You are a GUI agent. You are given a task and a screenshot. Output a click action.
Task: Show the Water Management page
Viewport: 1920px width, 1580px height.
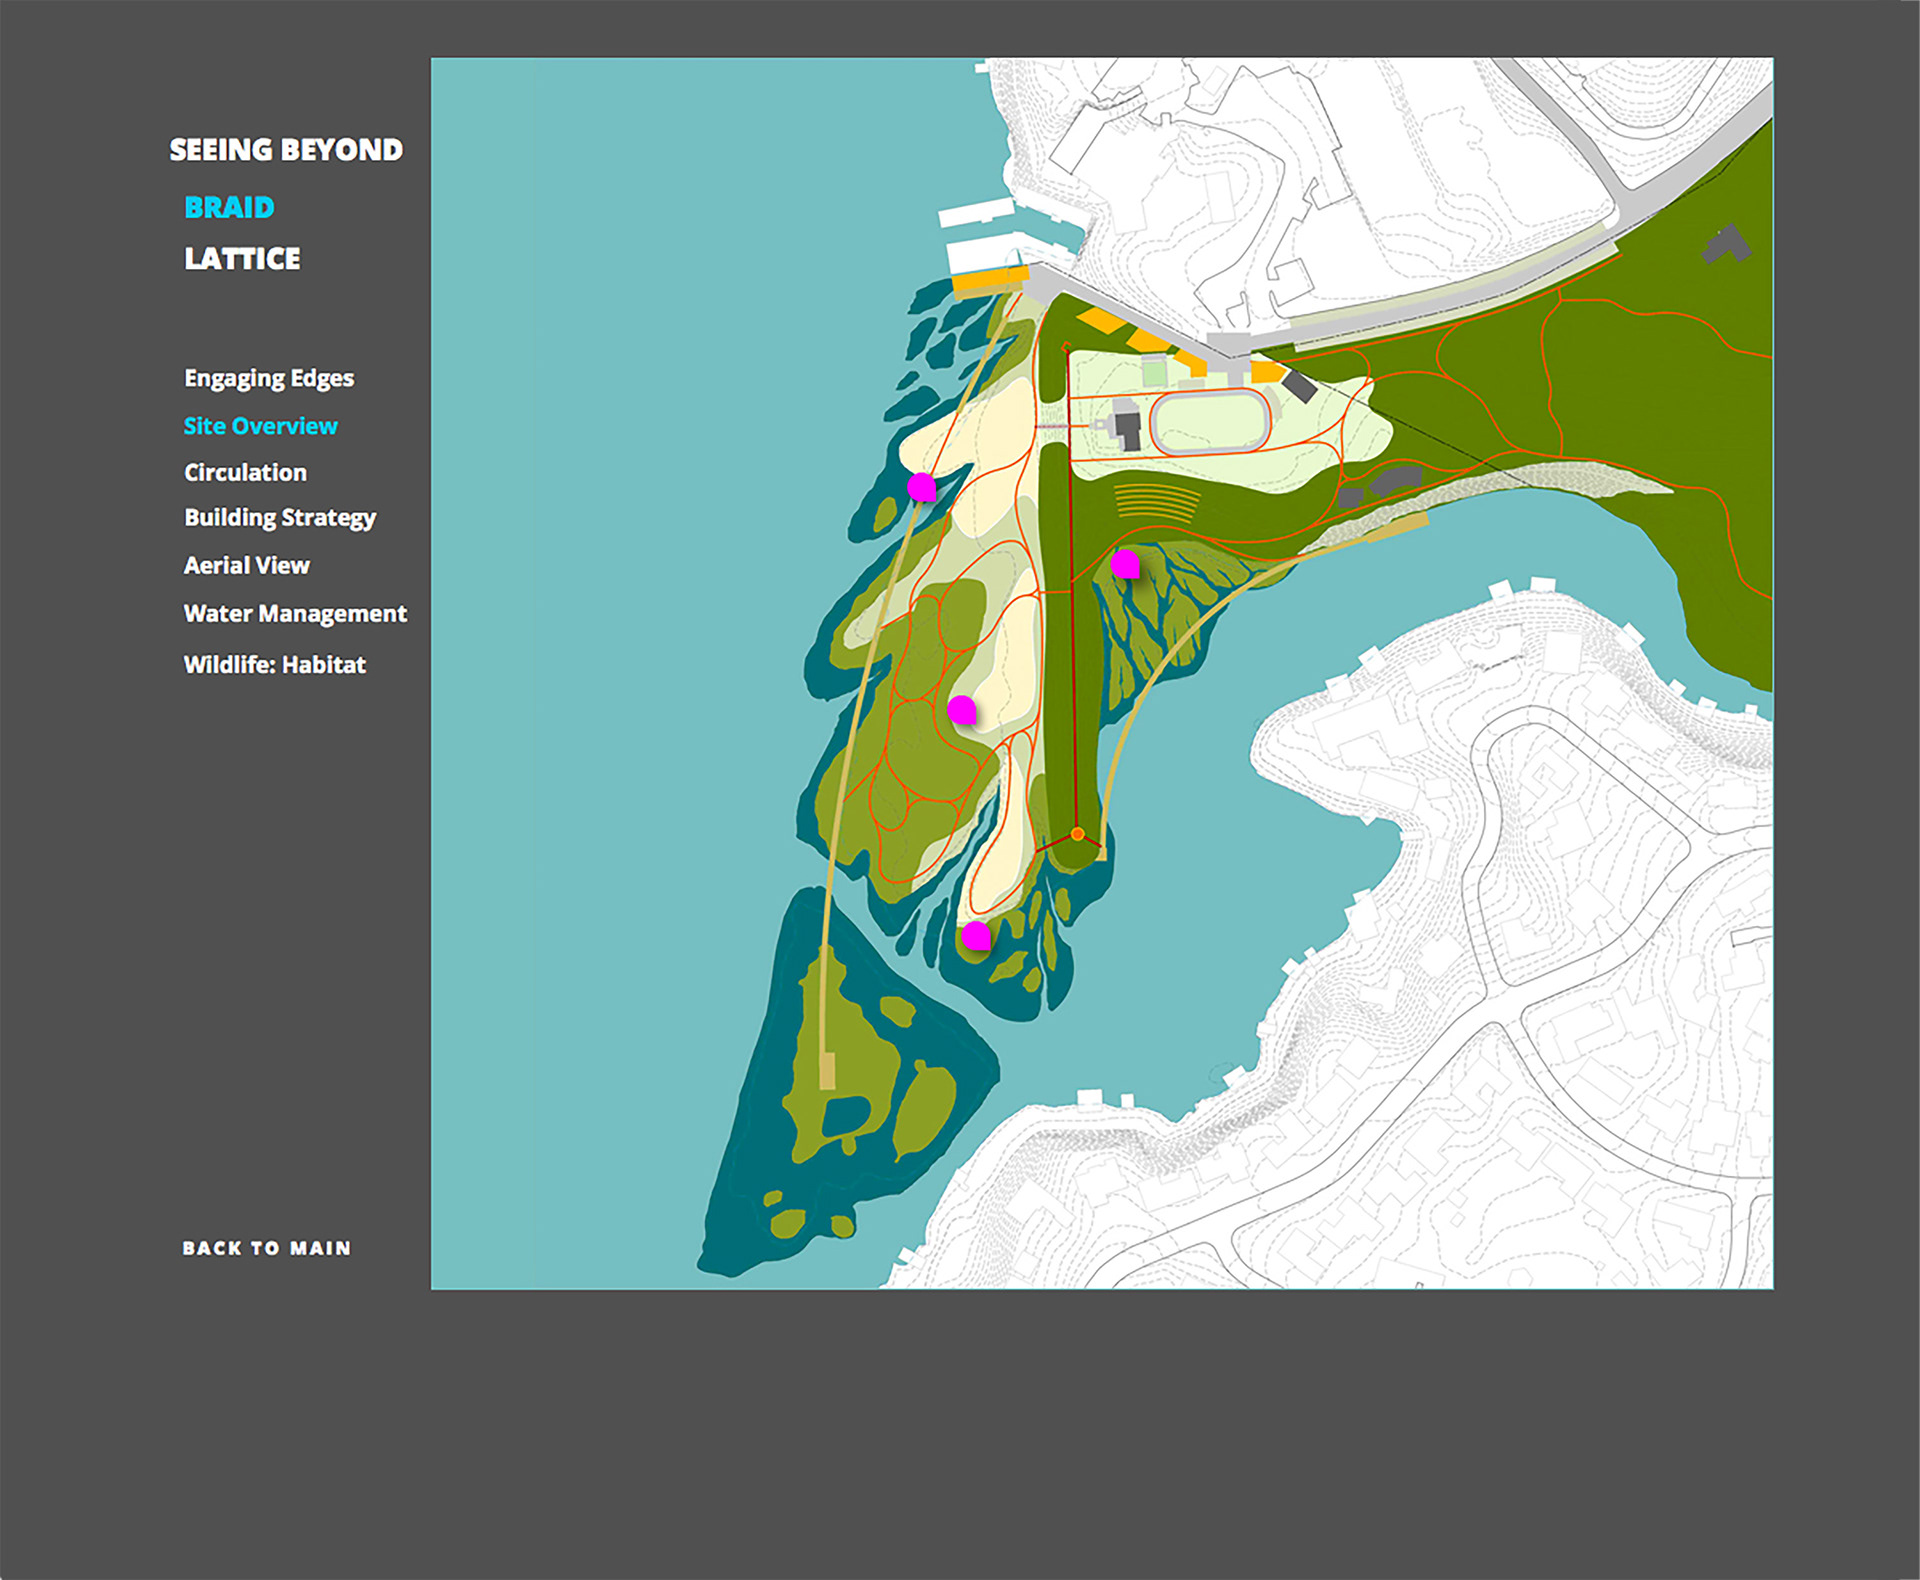[295, 613]
